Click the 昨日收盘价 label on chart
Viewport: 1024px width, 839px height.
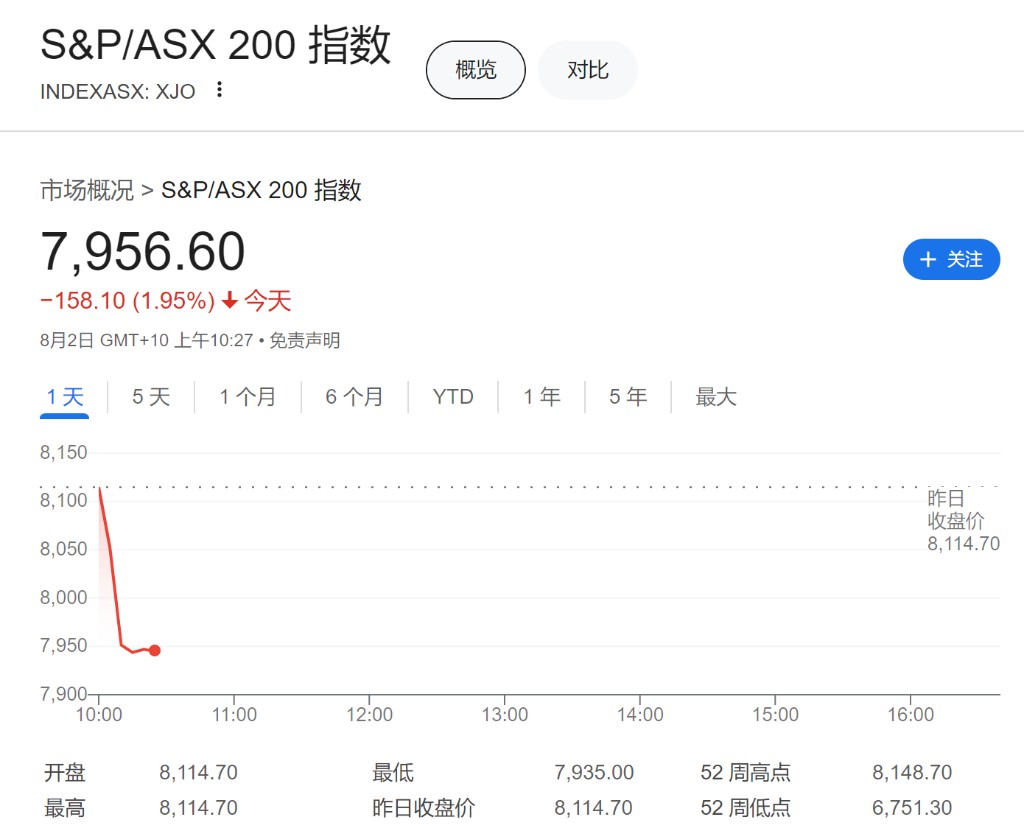pos(956,509)
